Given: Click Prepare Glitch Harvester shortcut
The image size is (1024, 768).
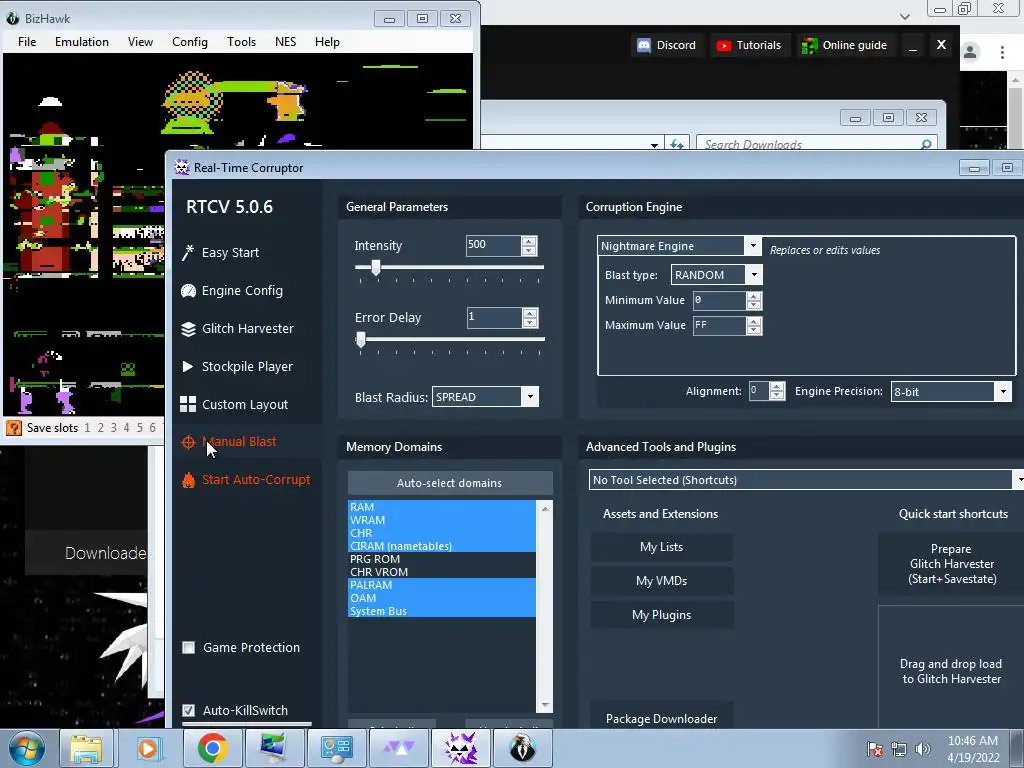Looking at the screenshot, I should [x=952, y=564].
